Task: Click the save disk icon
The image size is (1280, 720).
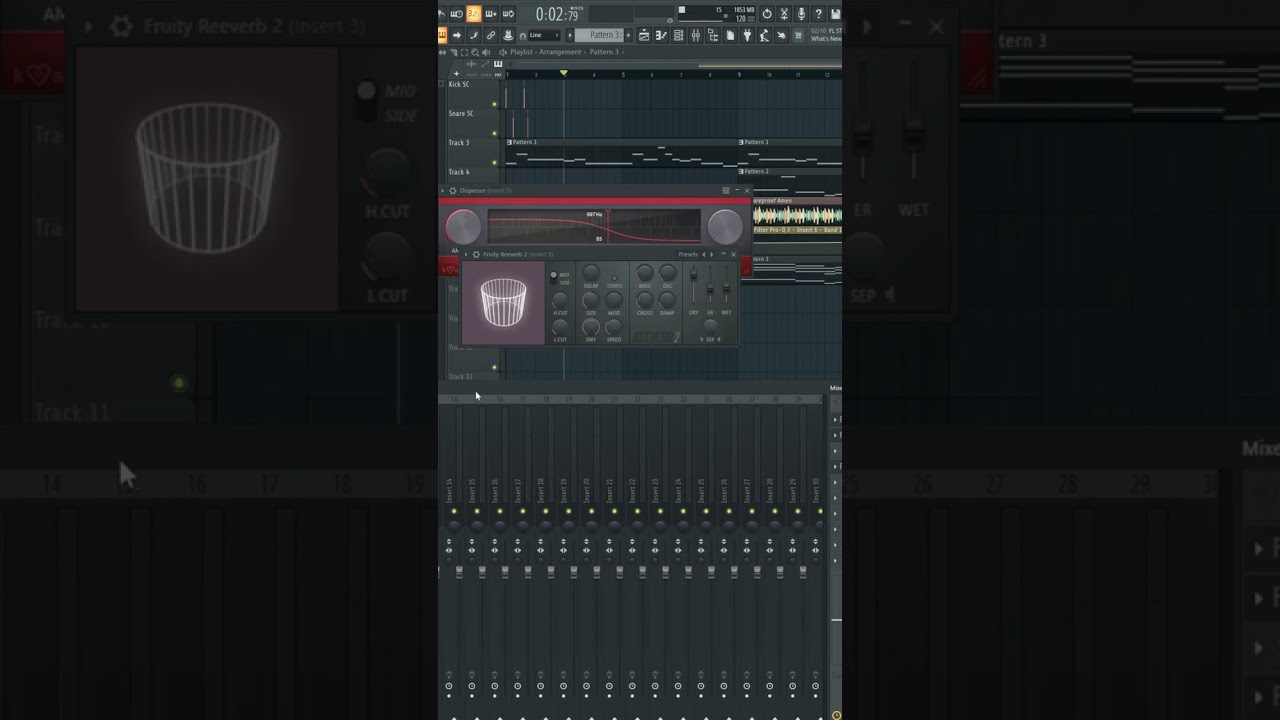Action: [835, 14]
